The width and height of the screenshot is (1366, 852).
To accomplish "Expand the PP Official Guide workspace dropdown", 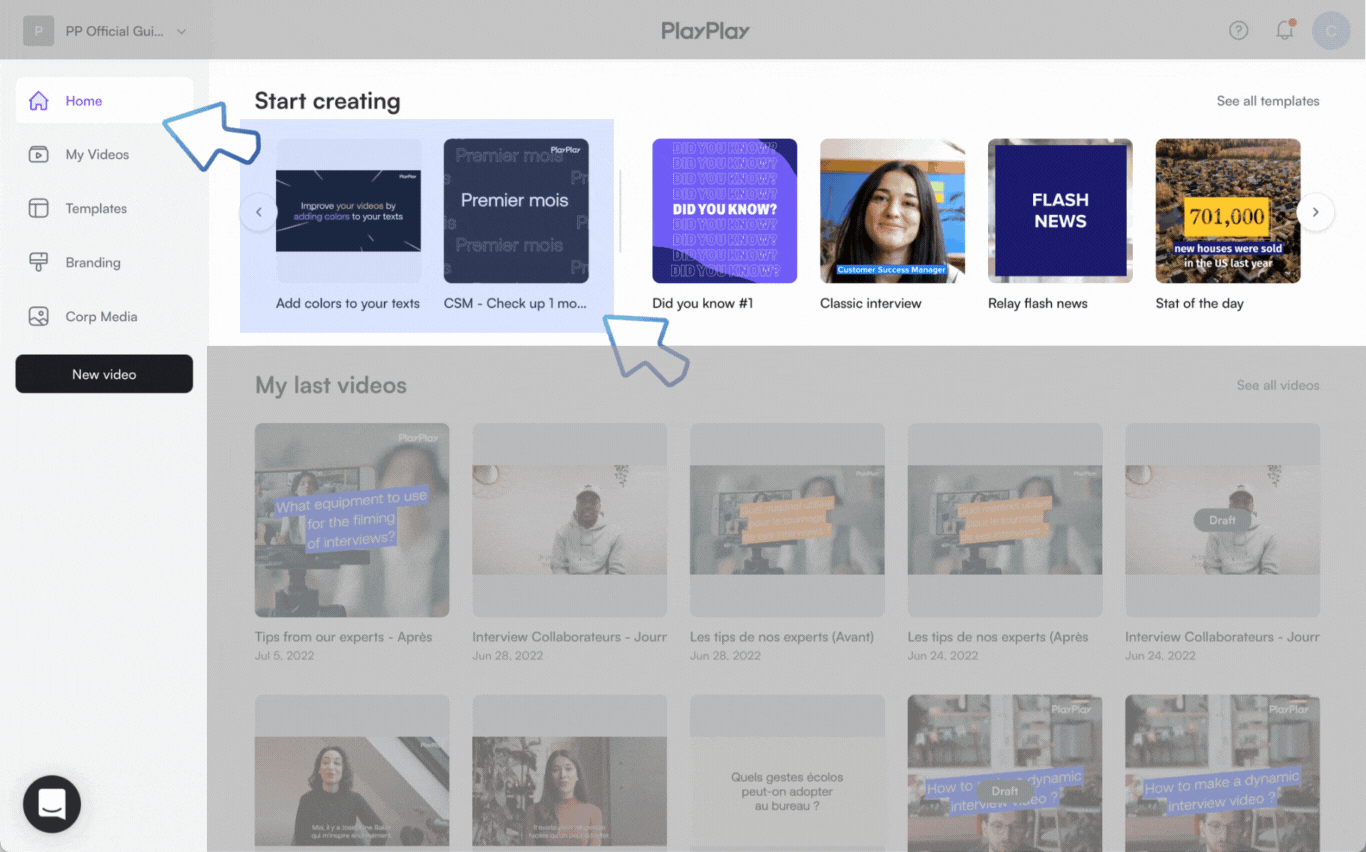I will coord(181,31).
